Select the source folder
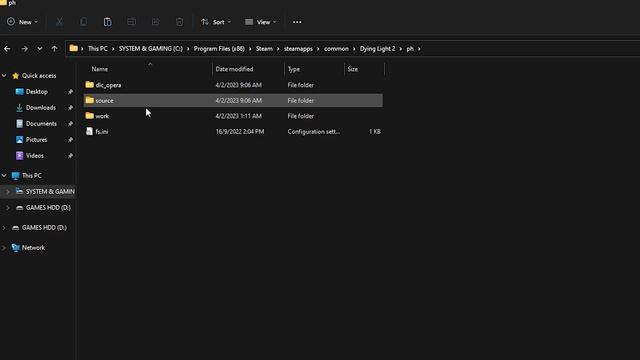 pyautogui.click(x=233, y=100)
